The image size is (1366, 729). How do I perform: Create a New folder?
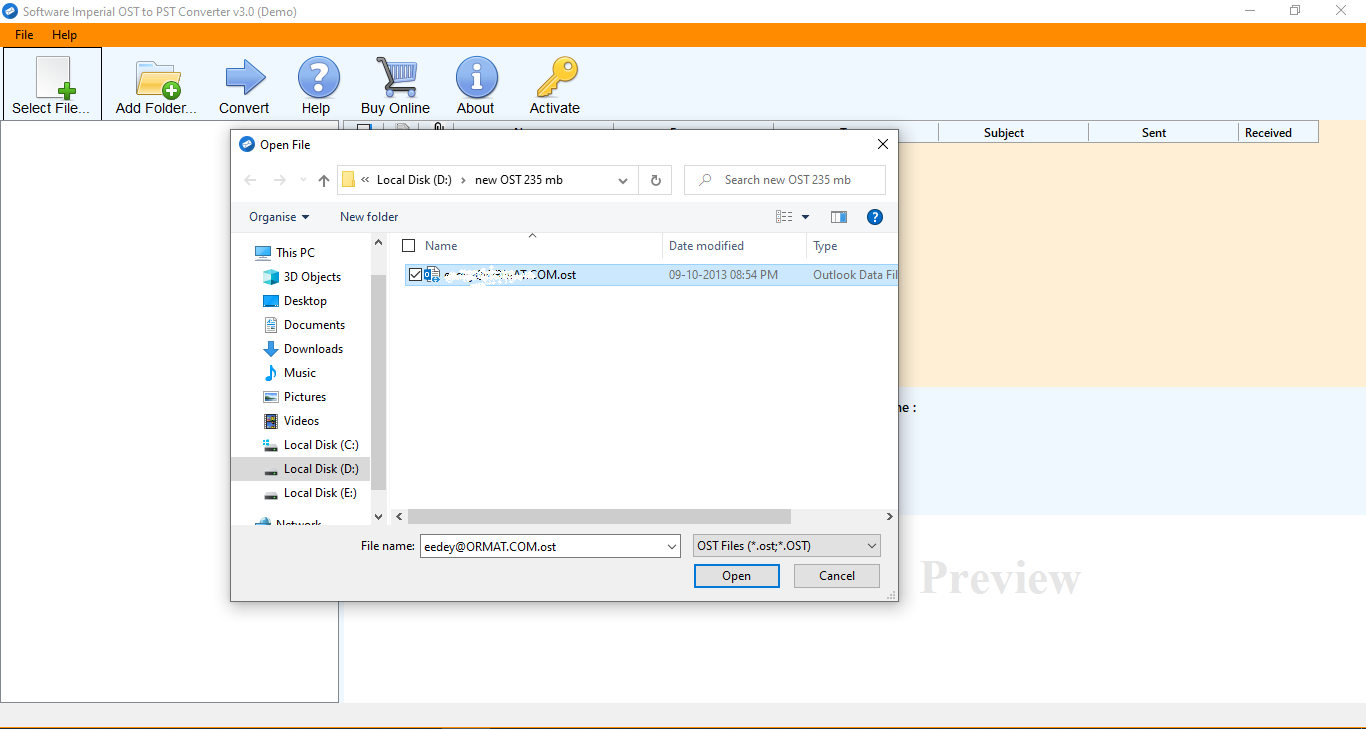[x=369, y=217]
